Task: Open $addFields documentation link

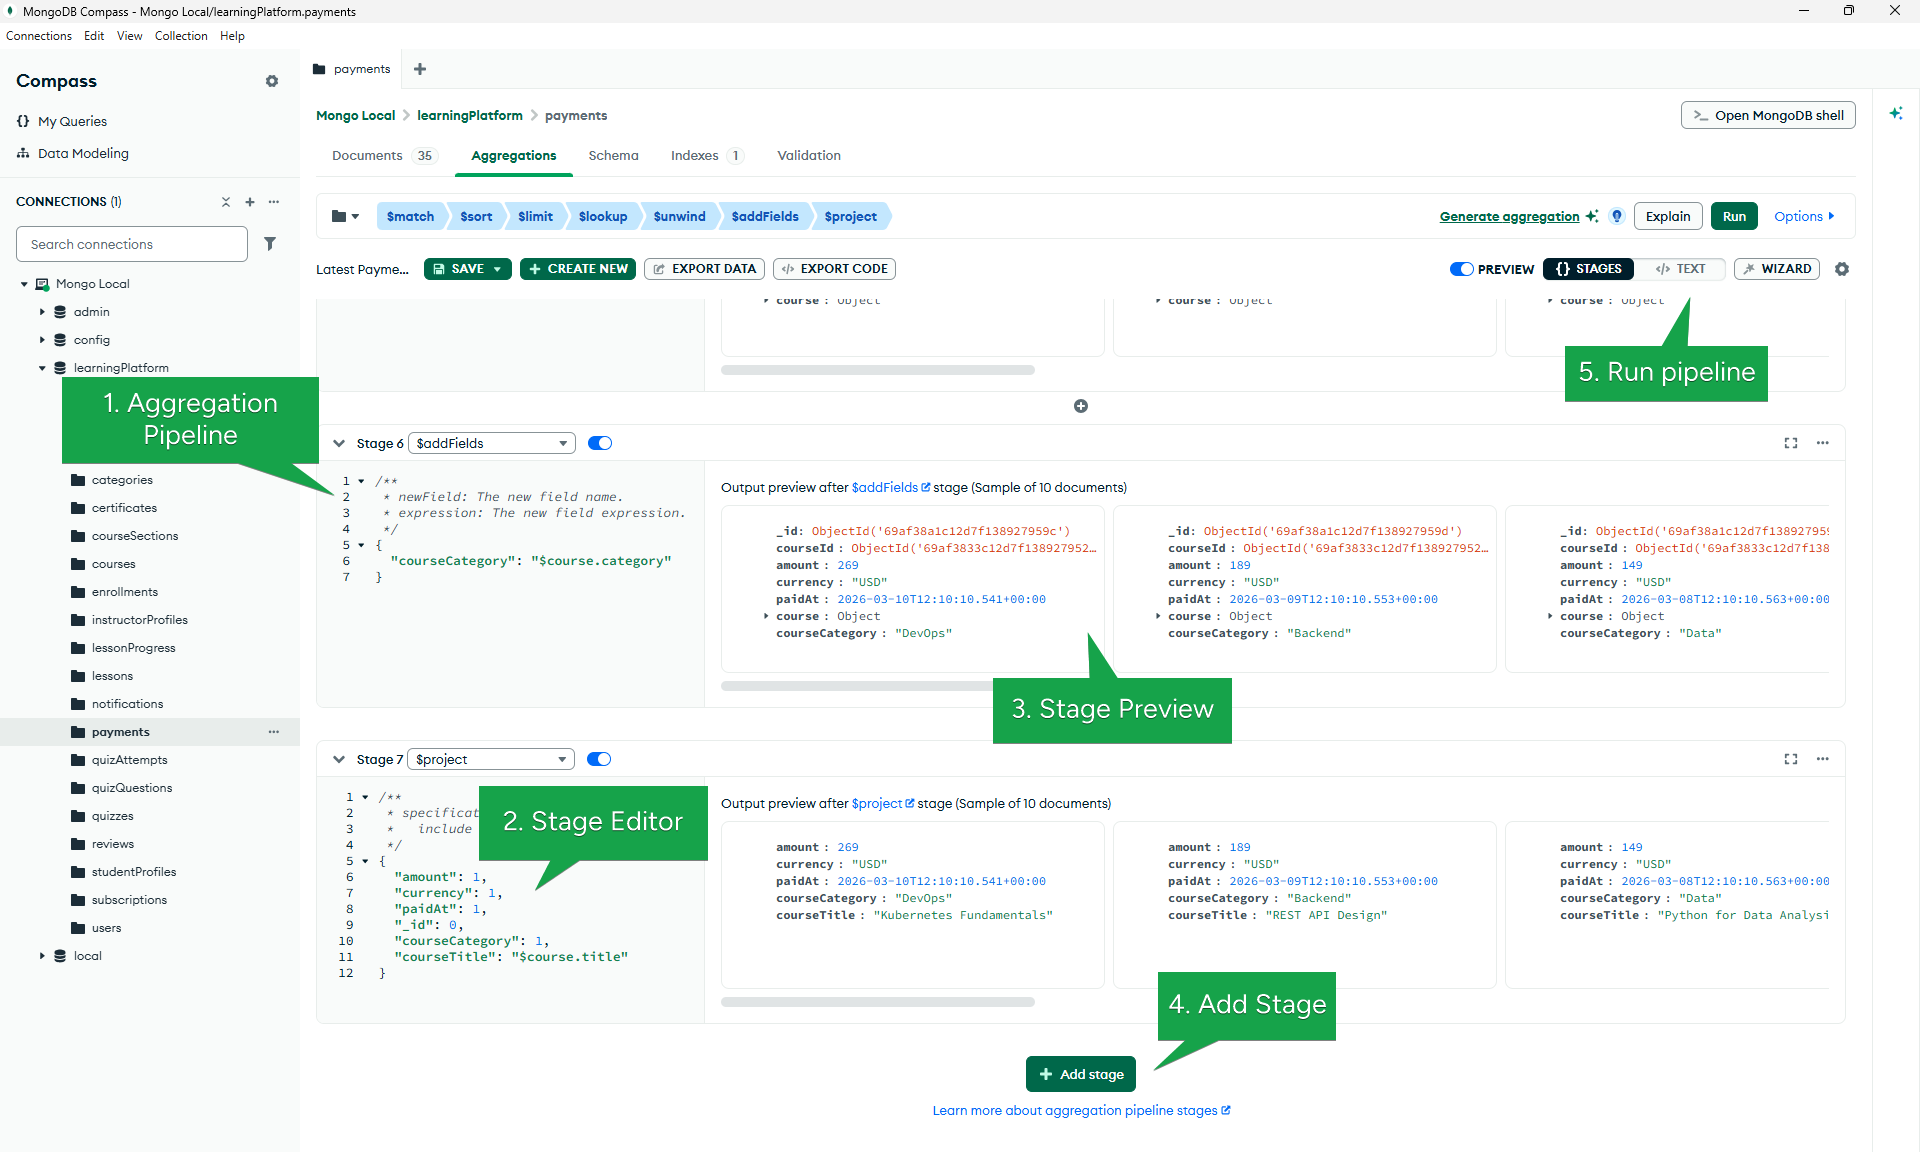Action: click(x=891, y=487)
